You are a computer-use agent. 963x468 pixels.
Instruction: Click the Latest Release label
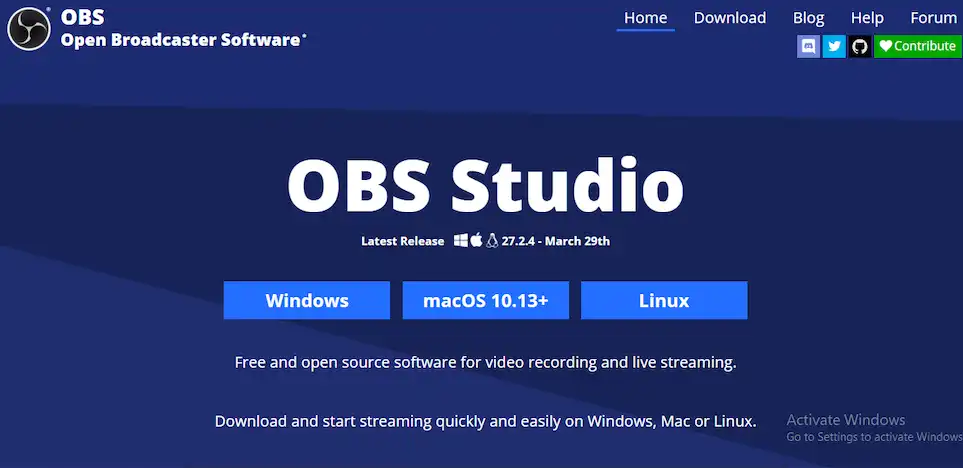point(403,241)
